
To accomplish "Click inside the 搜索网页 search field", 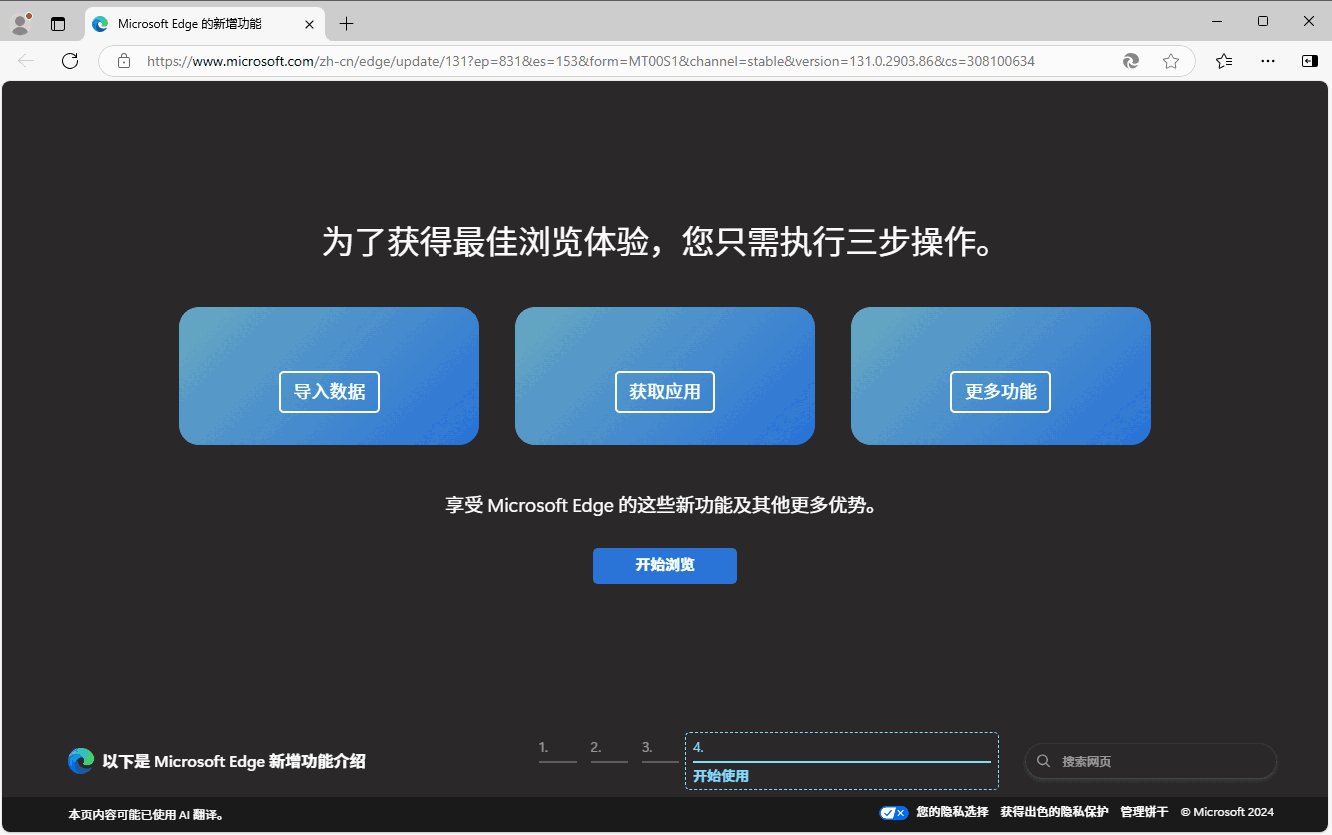I will tap(1150, 761).
